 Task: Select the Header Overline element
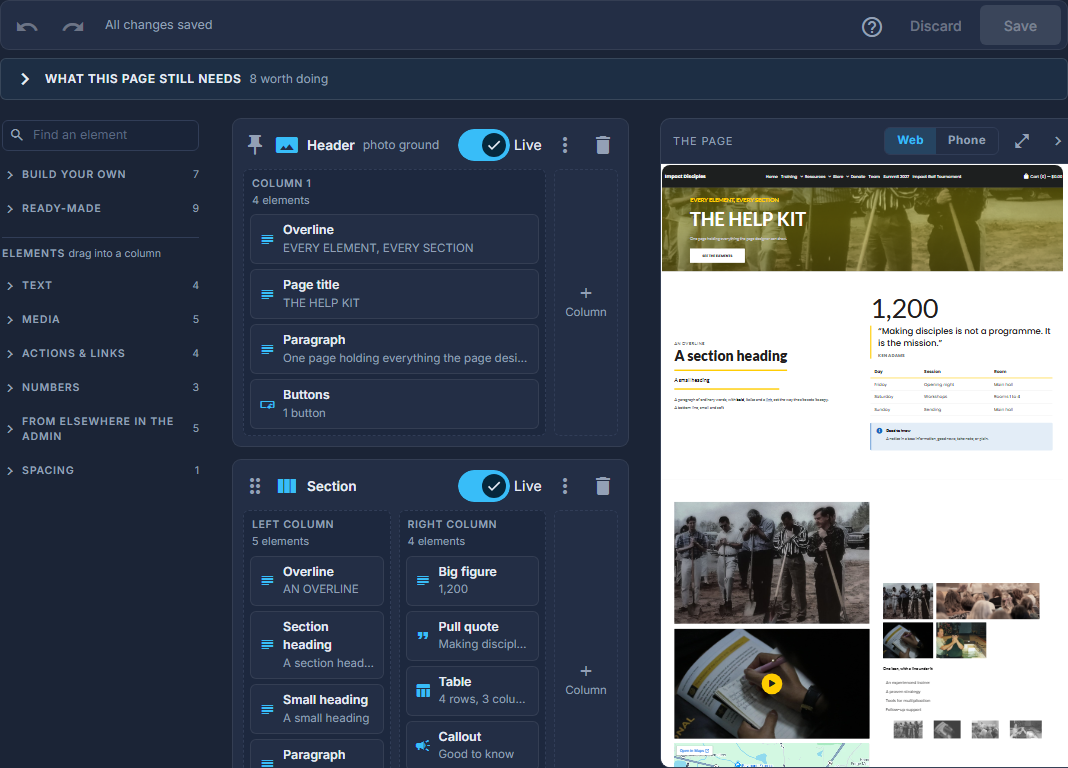pyautogui.click(x=394, y=239)
